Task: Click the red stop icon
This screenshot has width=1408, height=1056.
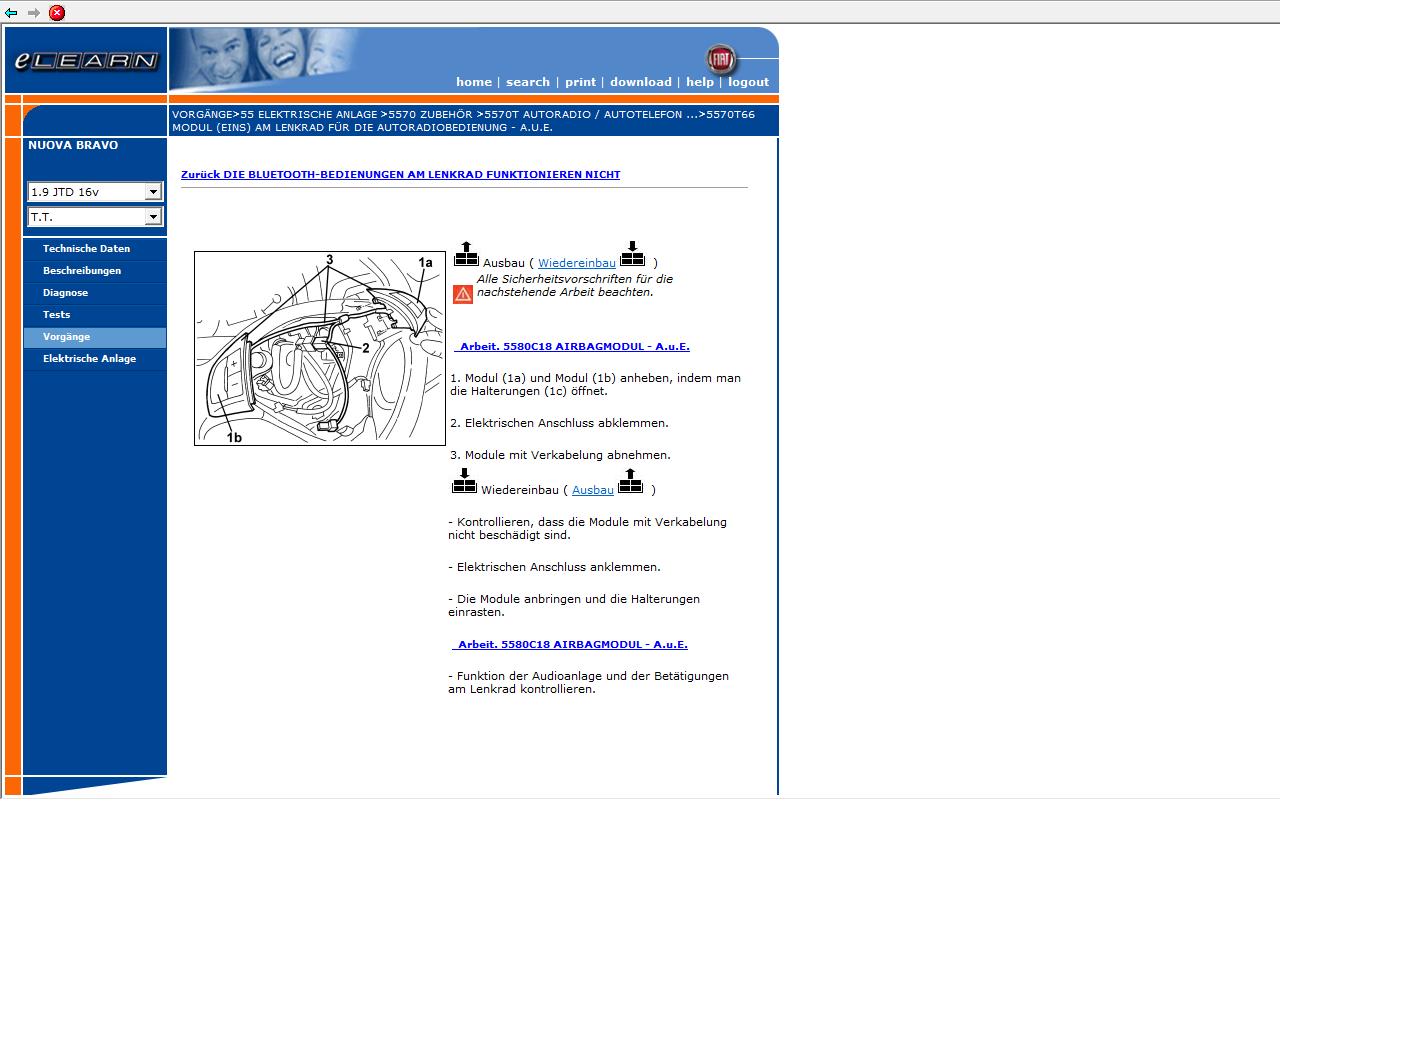Action: click(x=57, y=13)
